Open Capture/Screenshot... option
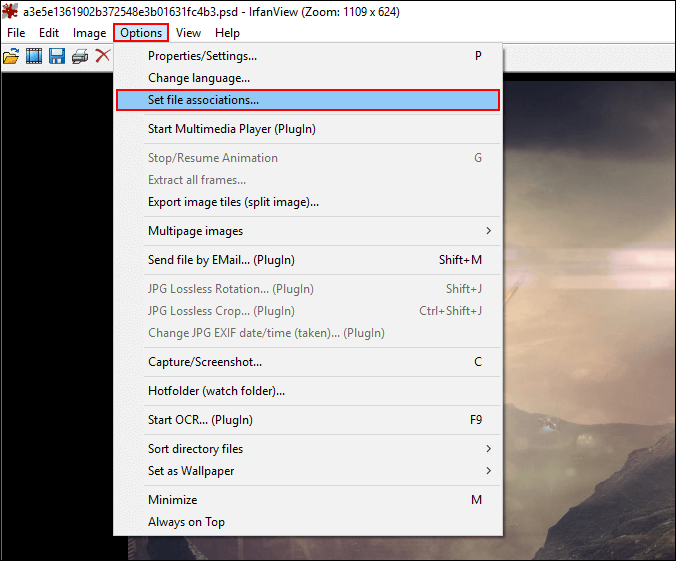This screenshot has width=676, height=561. pyautogui.click(x=308, y=362)
